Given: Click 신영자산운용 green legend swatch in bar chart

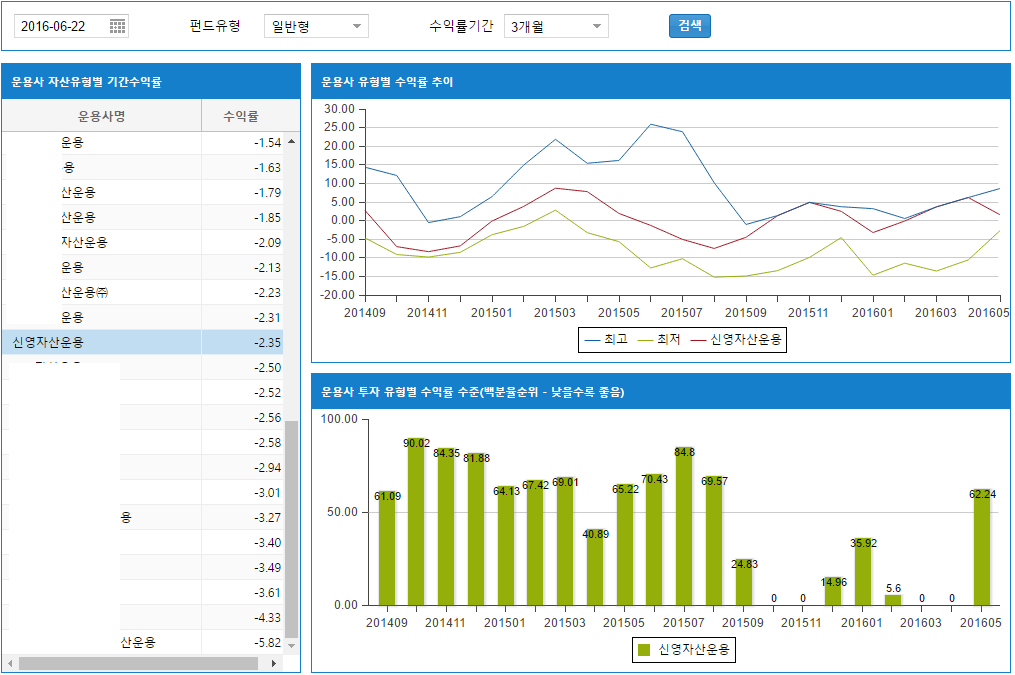Looking at the screenshot, I should pos(644,651).
